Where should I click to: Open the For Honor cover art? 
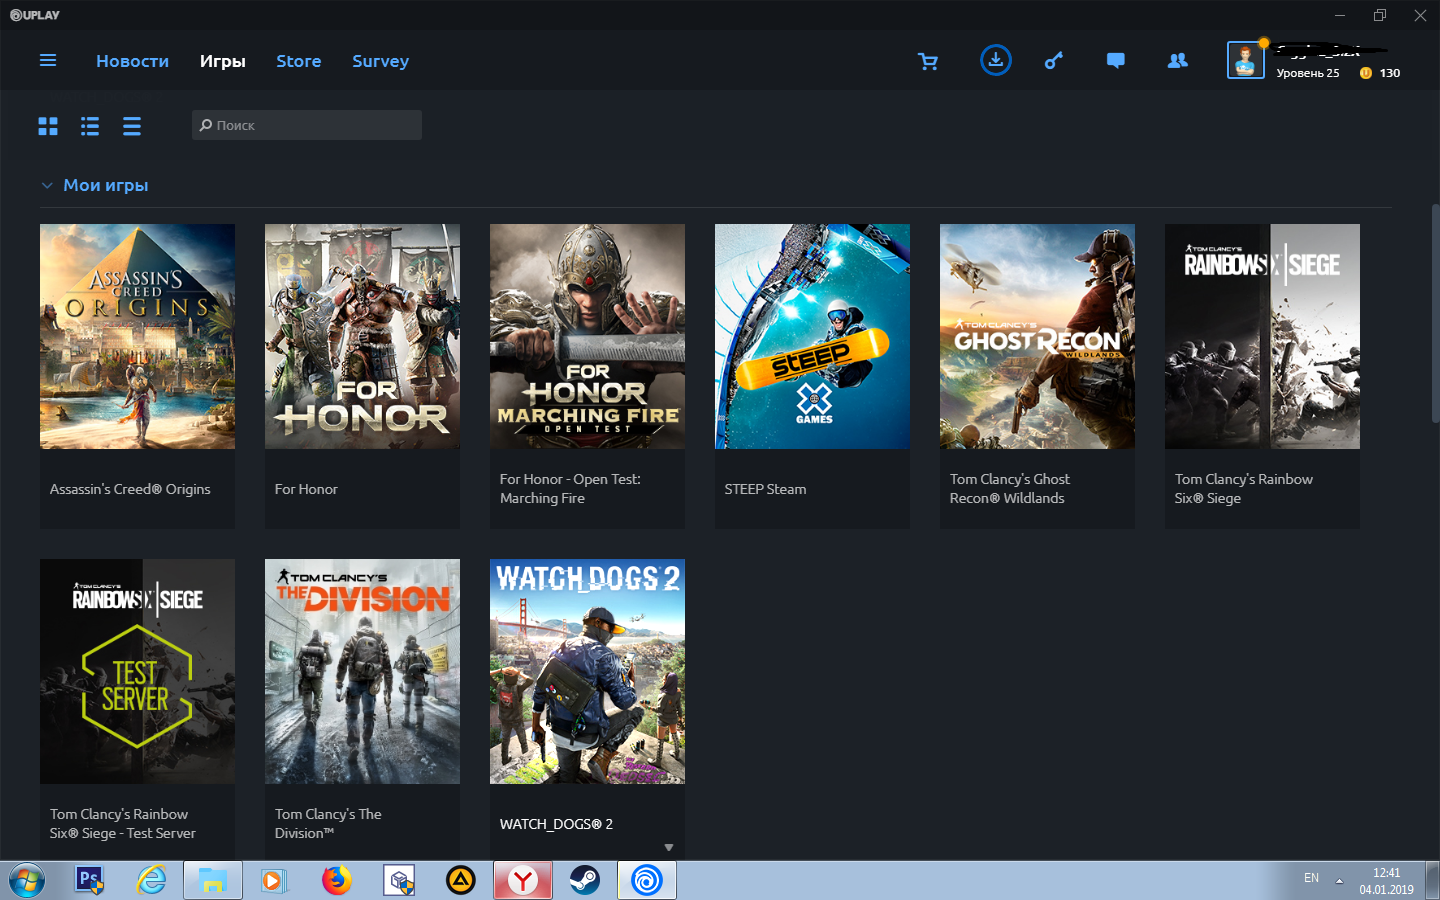pyautogui.click(x=362, y=336)
